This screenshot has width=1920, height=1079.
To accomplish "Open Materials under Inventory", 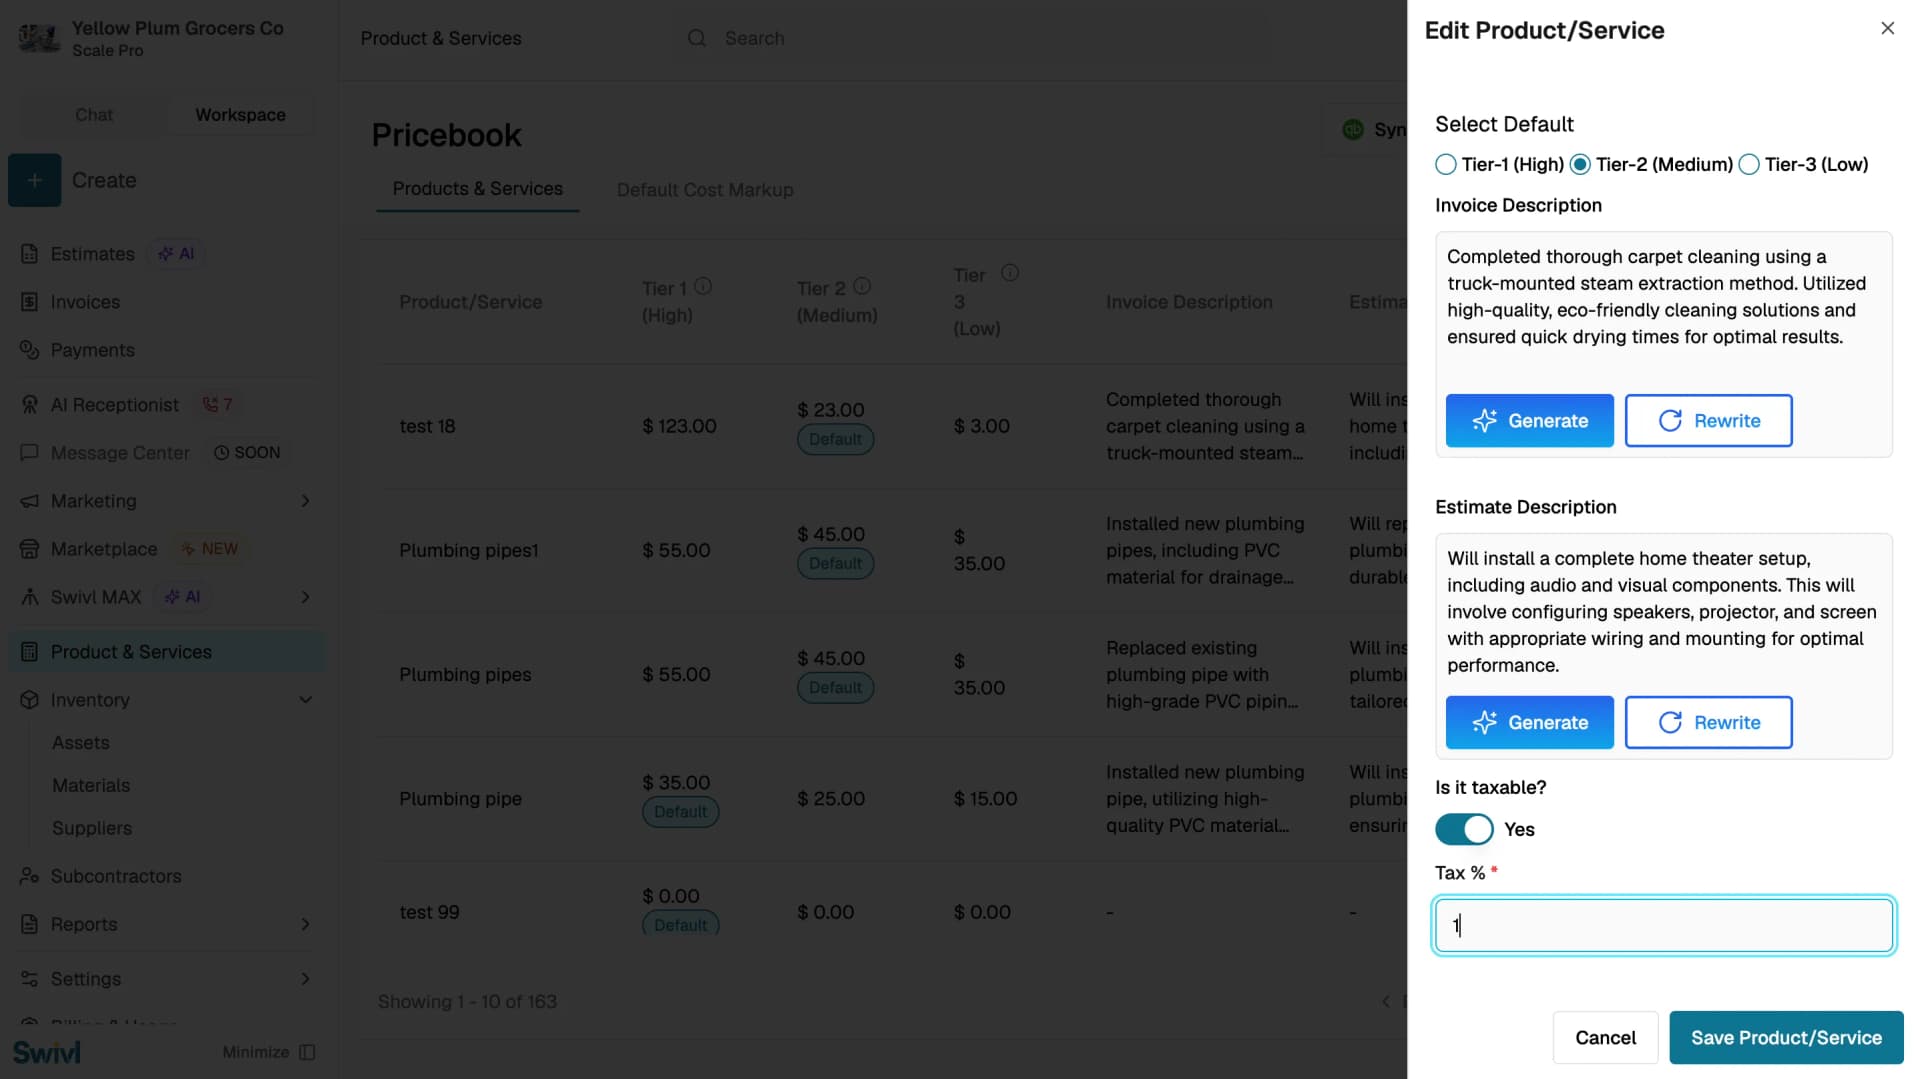I will (x=91, y=786).
